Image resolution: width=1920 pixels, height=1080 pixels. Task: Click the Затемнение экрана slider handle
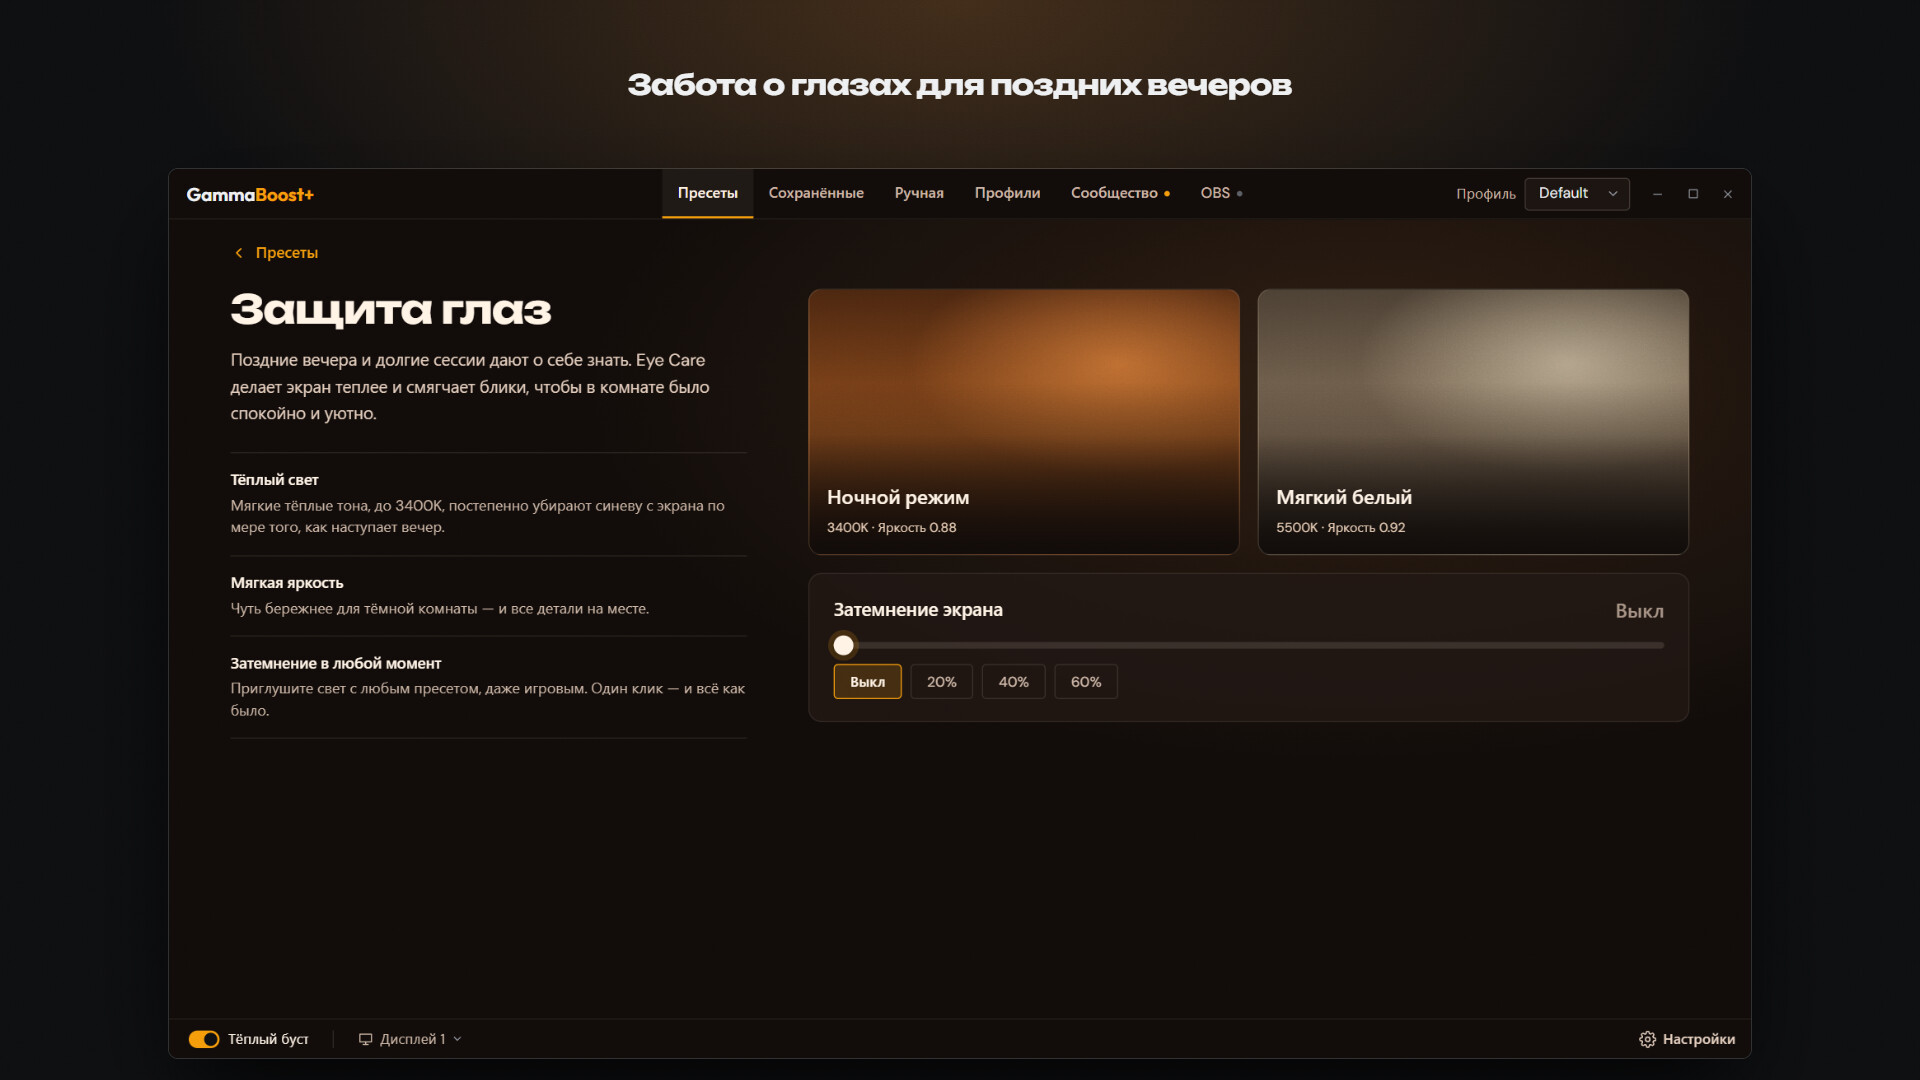pyautogui.click(x=844, y=646)
